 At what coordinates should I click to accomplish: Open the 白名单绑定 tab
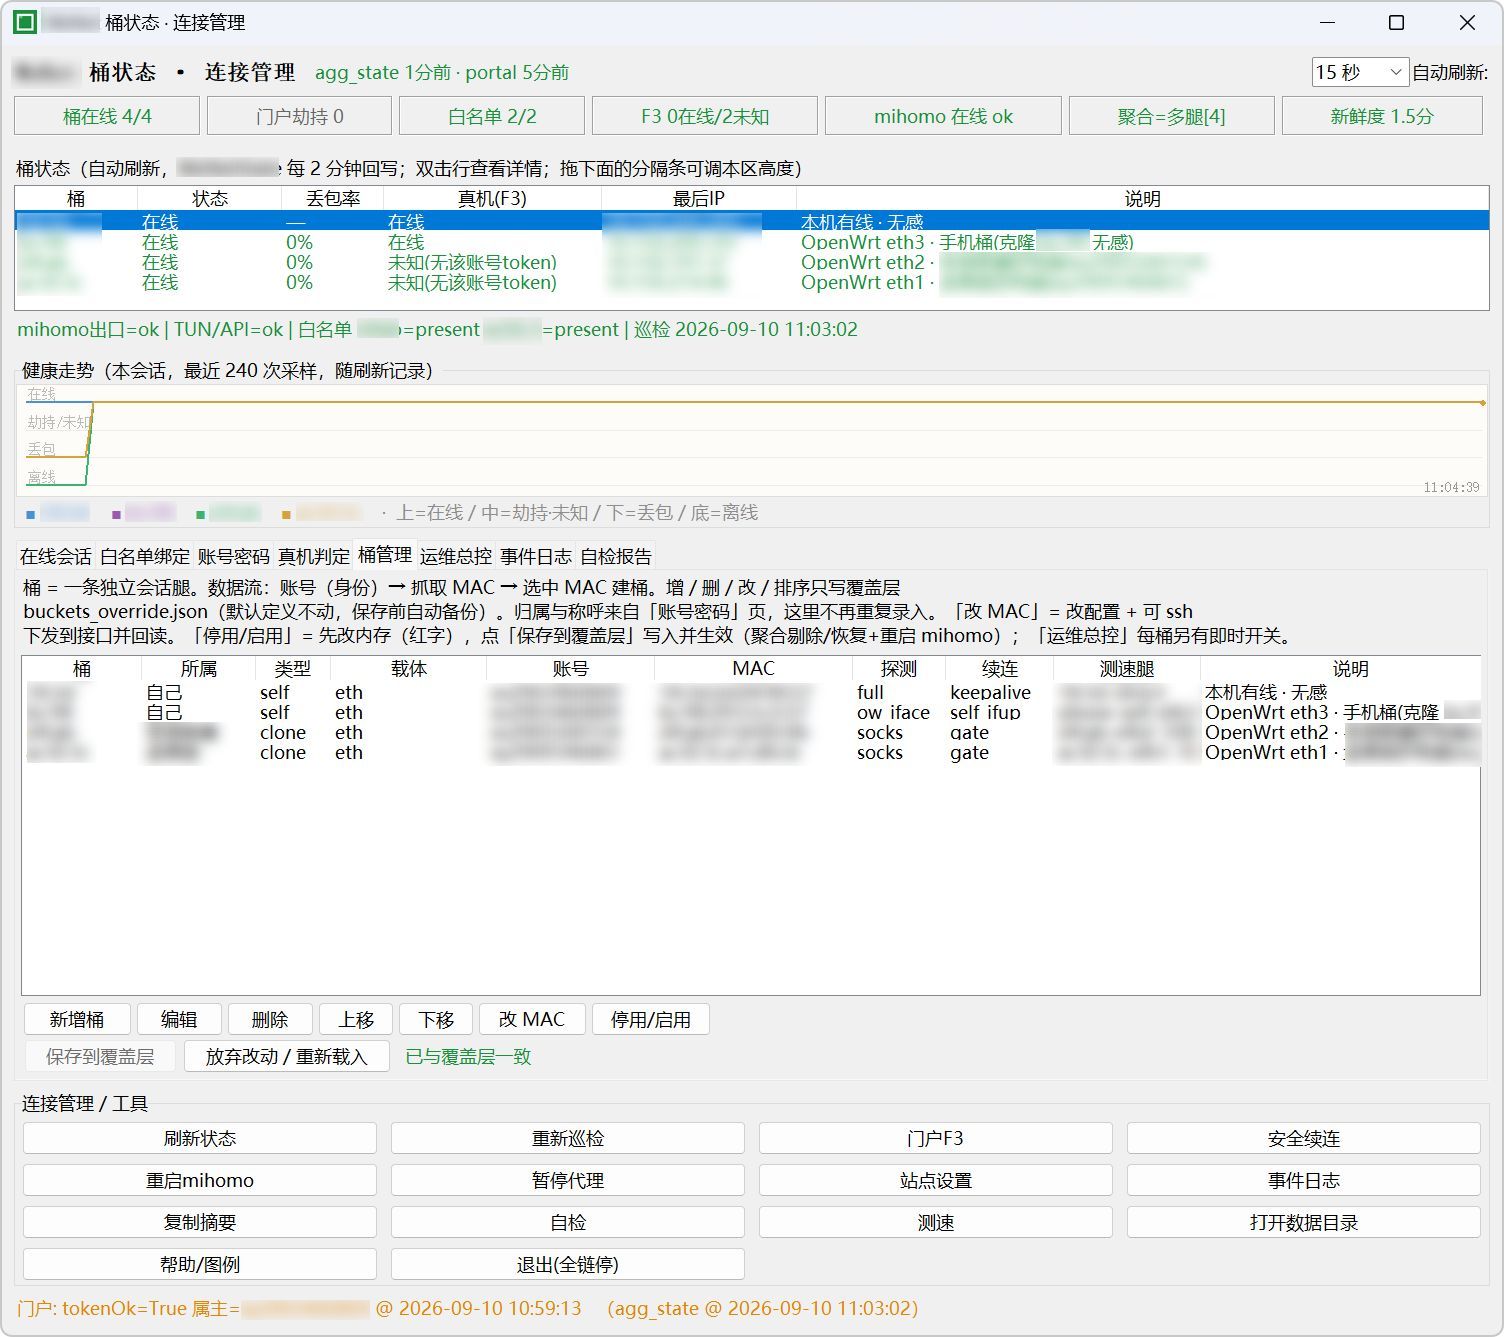point(145,556)
